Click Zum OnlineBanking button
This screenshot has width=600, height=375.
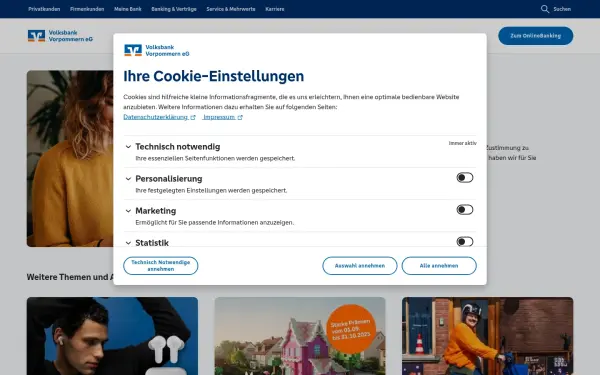click(536, 36)
